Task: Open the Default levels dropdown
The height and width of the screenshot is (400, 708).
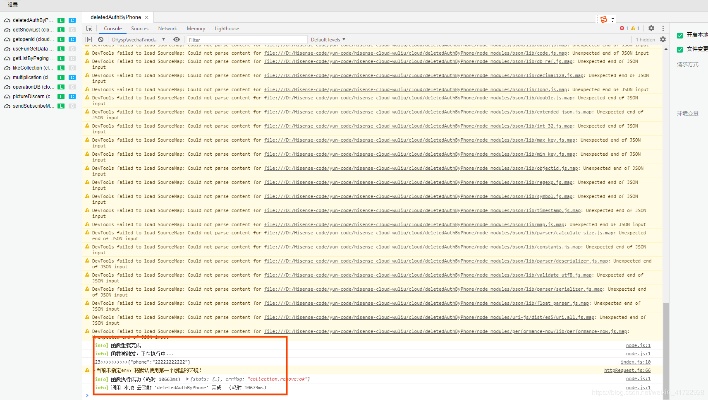Action: pyautogui.click(x=328, y=40)
